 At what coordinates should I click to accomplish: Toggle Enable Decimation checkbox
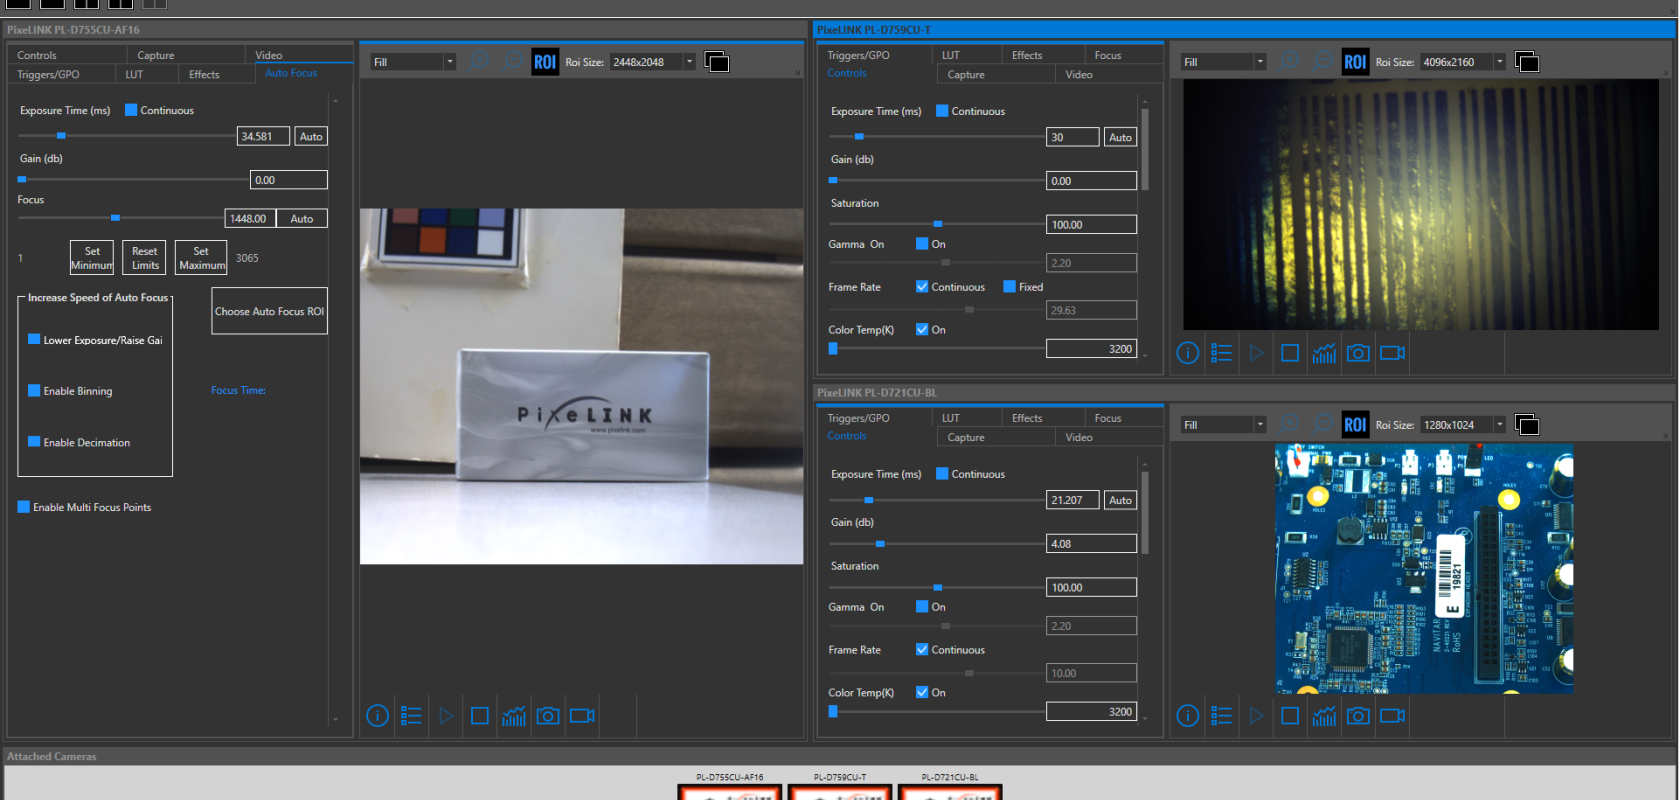pos(34,441)
